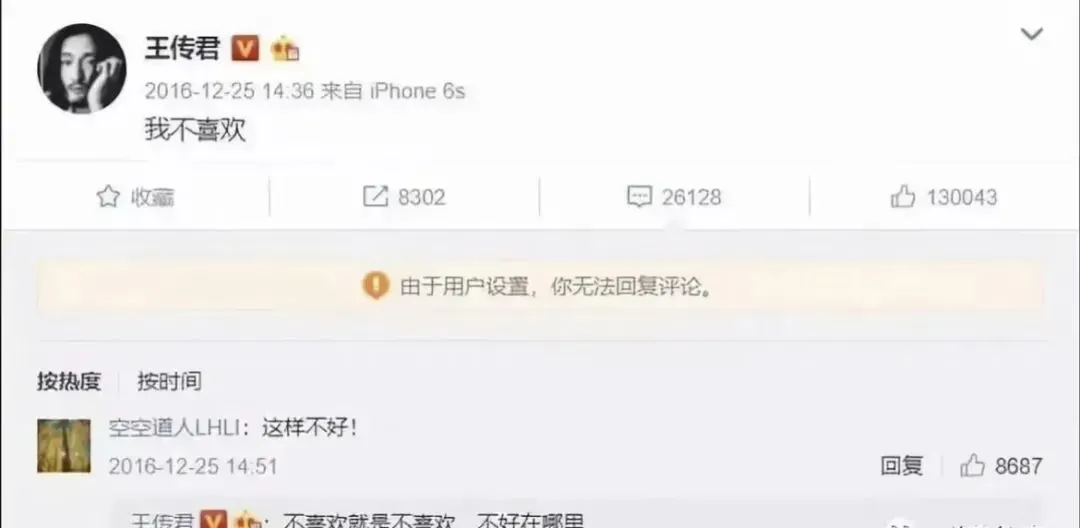This screenshot has width=1080, height=528.
Task: Click the post timestamp 2016-12-25 14:36
Action: tap(229, 92)
